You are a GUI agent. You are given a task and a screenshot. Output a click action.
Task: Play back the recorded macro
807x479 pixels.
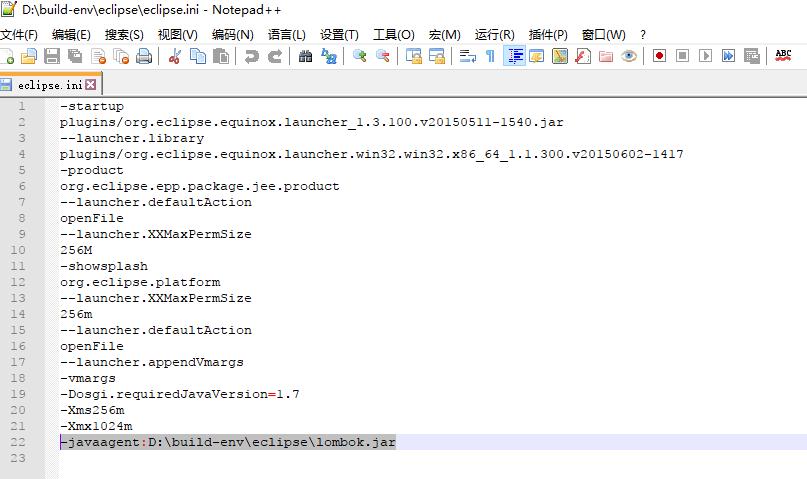(x=706, y=56)
